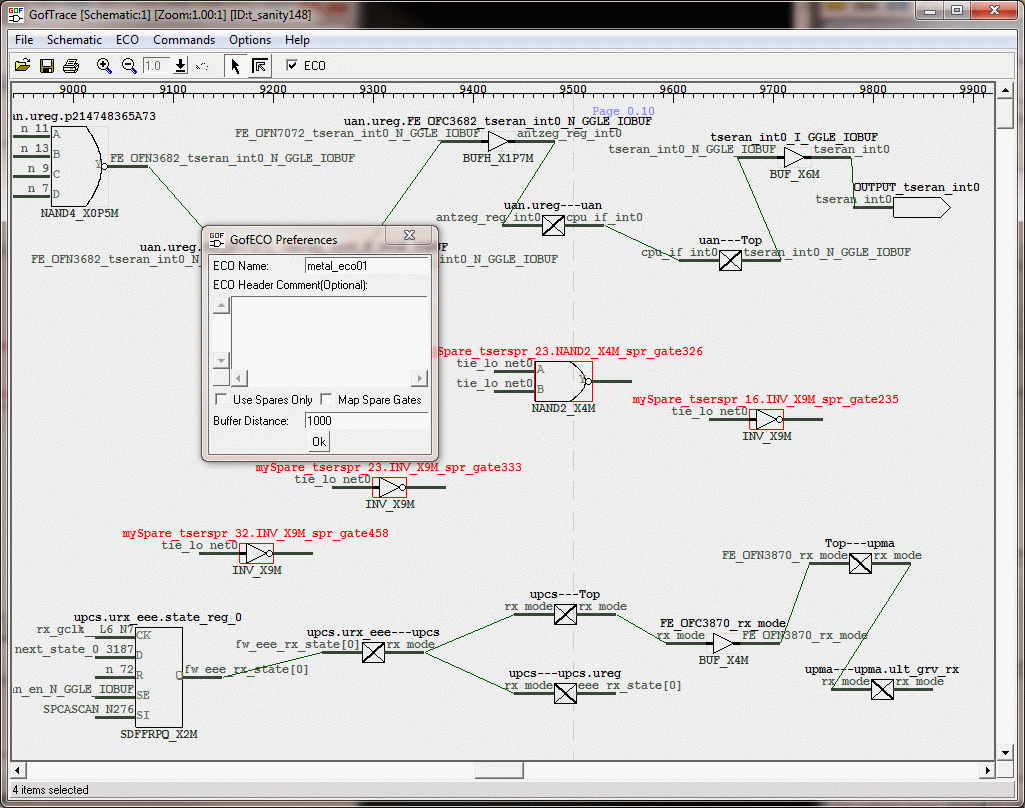The image size is (1025, 808).
Task: Open the Commands menu
Action: pos(183,40)
